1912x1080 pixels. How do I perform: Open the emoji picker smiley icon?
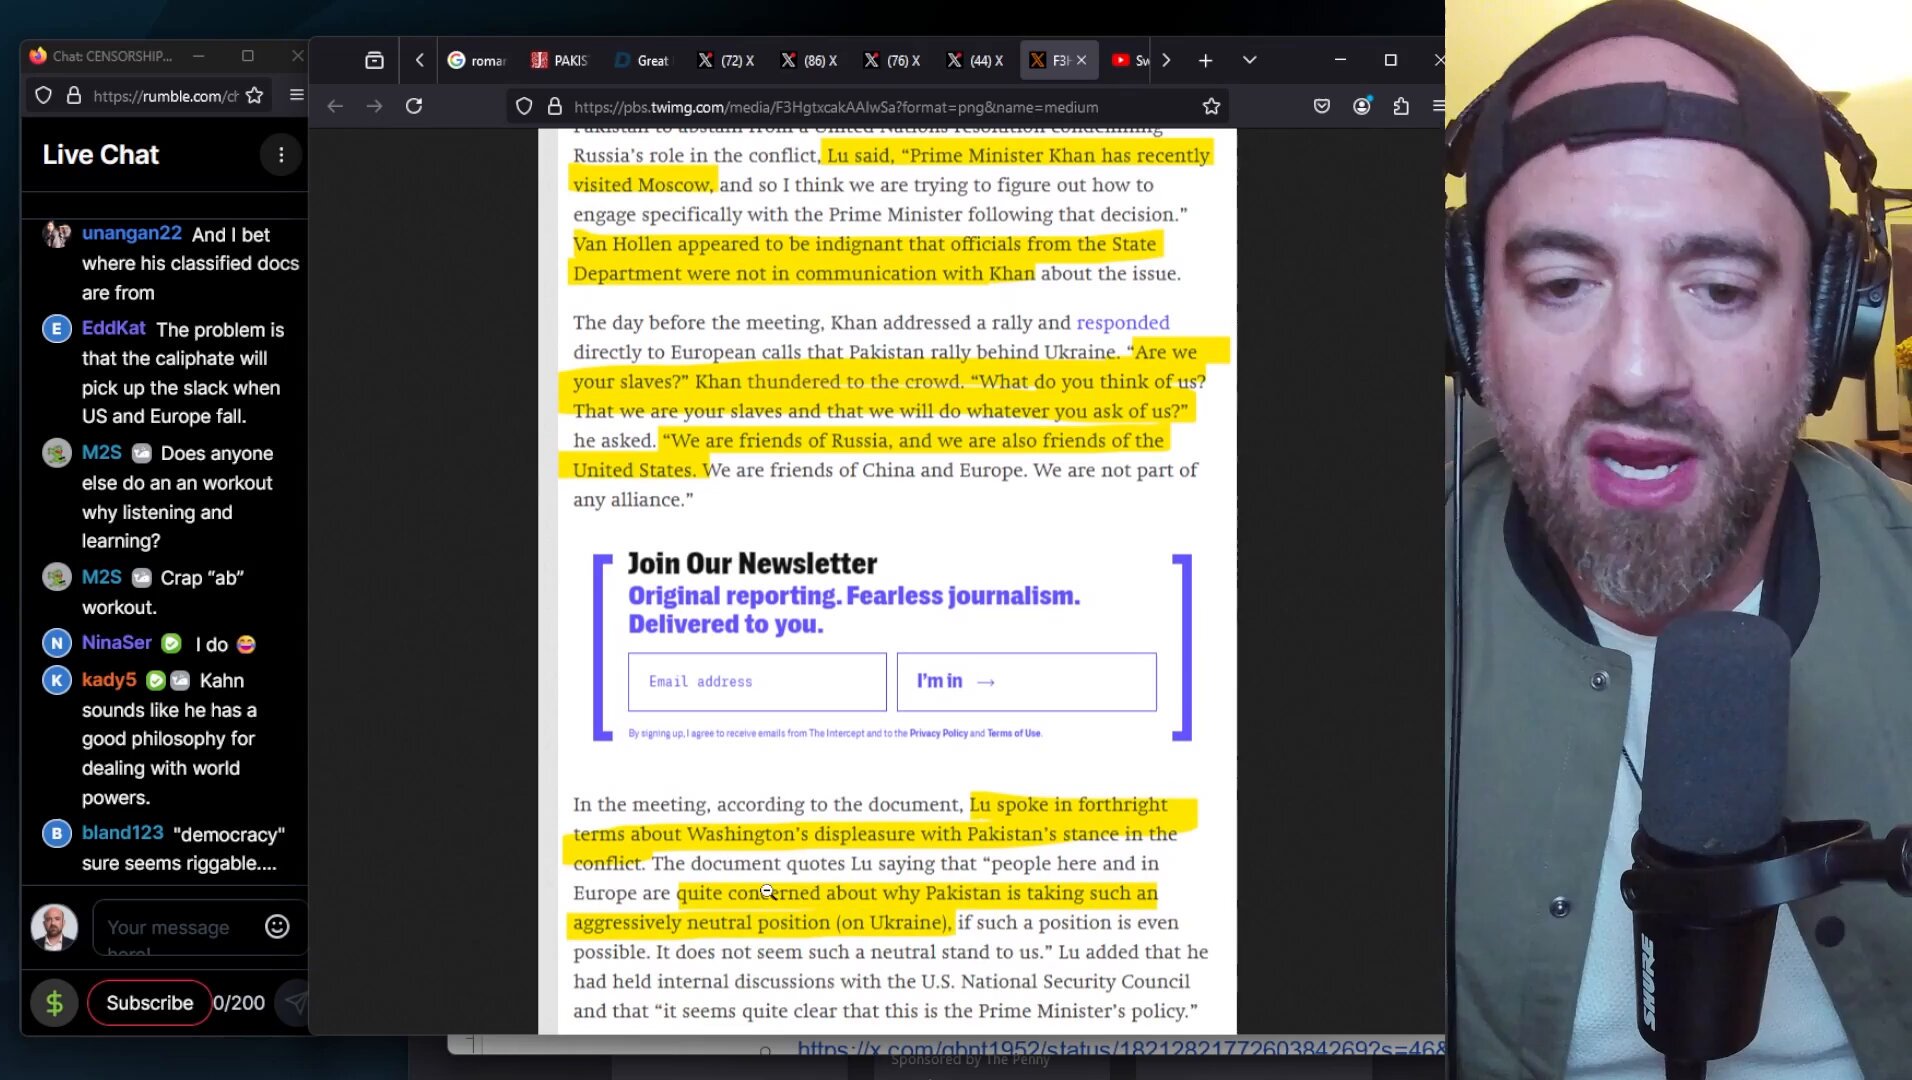tap(277, 927)
